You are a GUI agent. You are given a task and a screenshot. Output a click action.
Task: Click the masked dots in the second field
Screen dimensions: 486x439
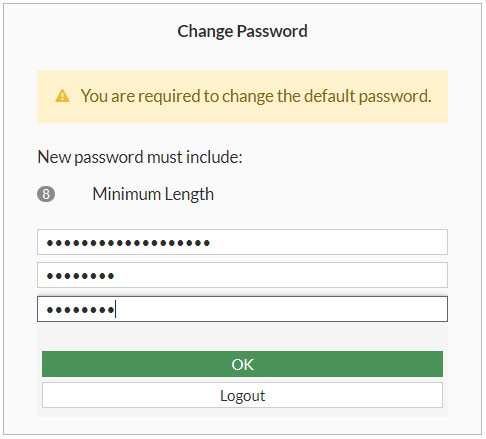tap(80, 276)
